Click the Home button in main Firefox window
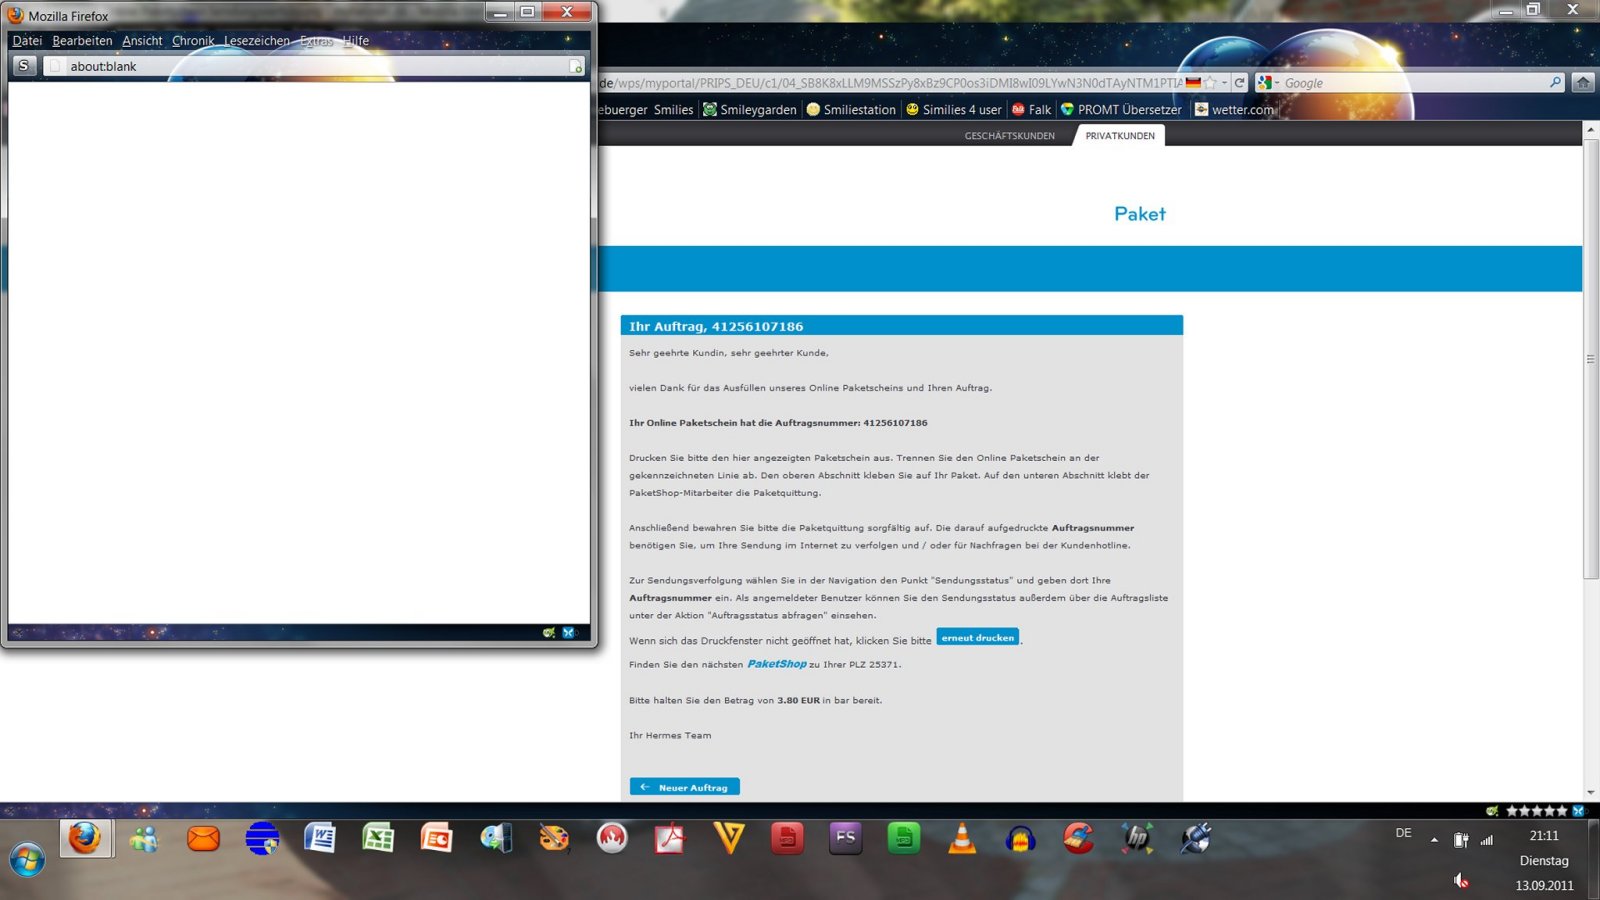This screenshot has height=900, width=1600. tap(1583, 83)
